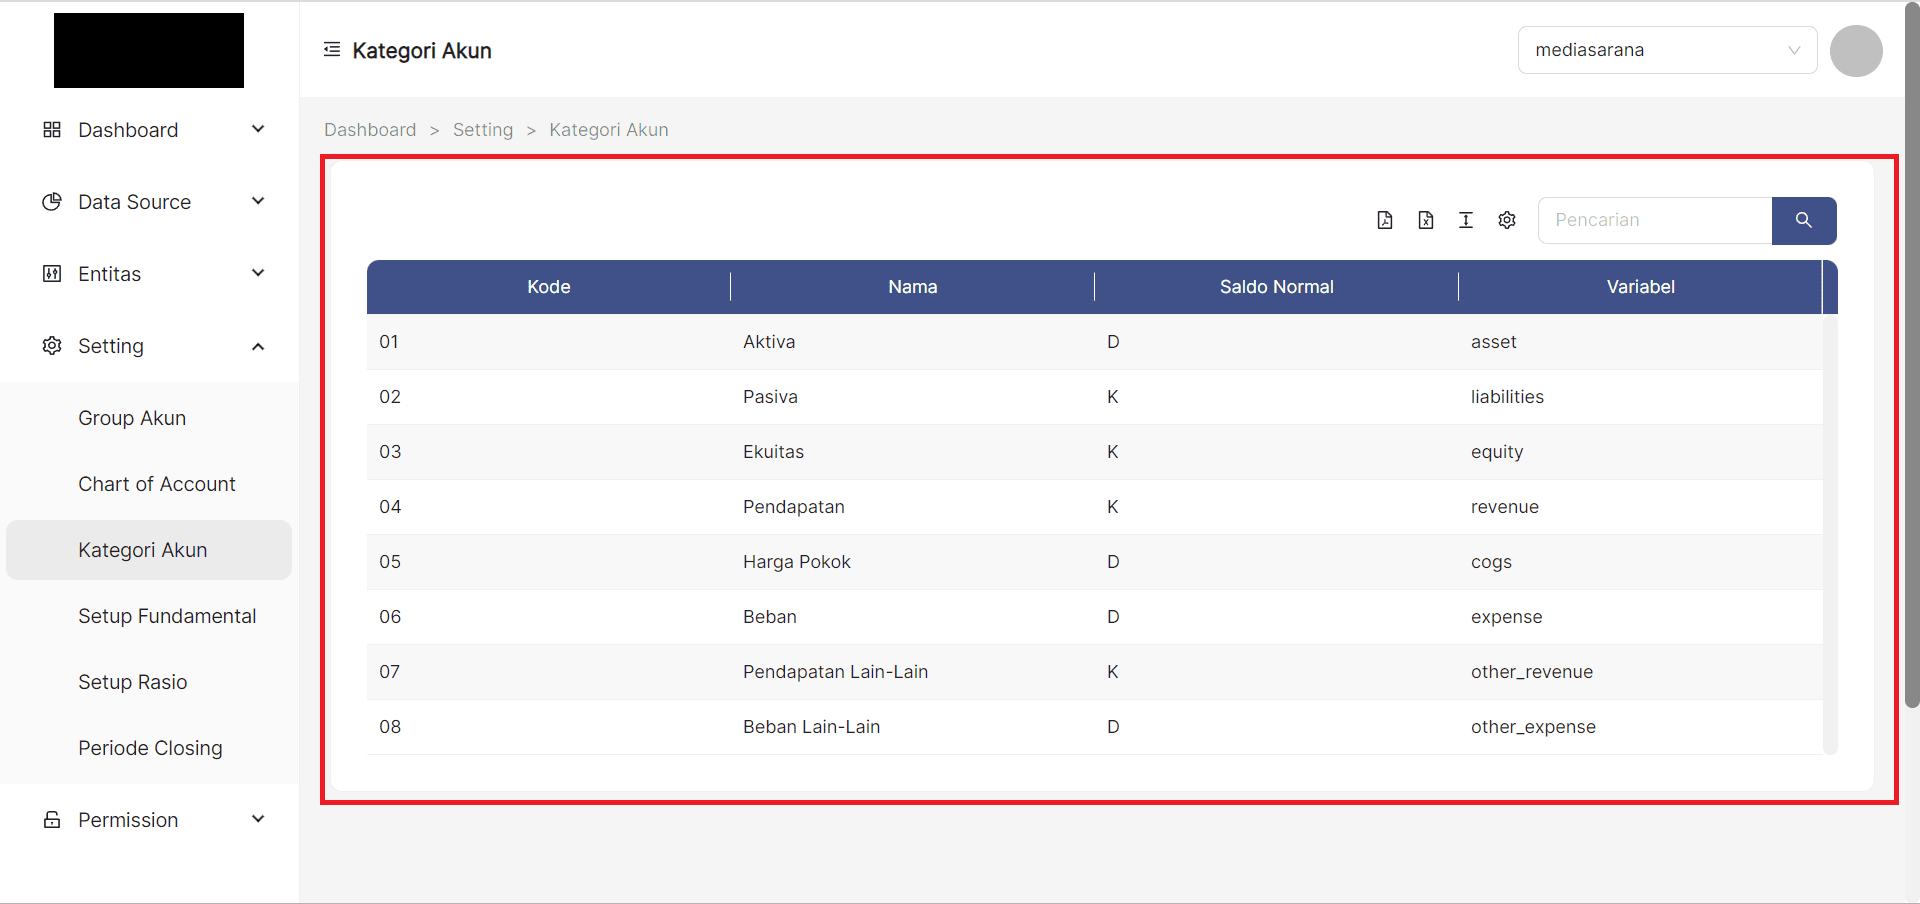Click the user avatar circle
This screenshot has height=904, width=1920.
tap(1856, 51)
